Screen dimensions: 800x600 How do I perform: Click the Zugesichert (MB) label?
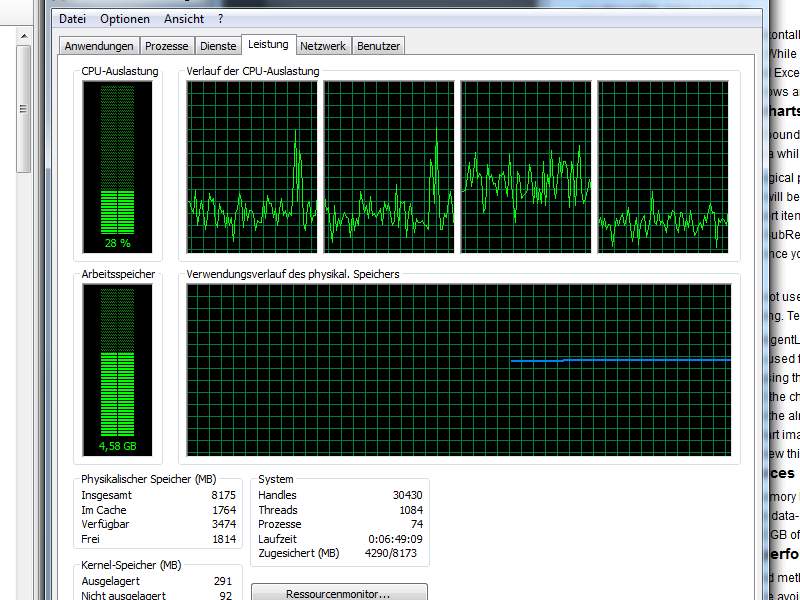pyautogui.click(x=298, y=554)
